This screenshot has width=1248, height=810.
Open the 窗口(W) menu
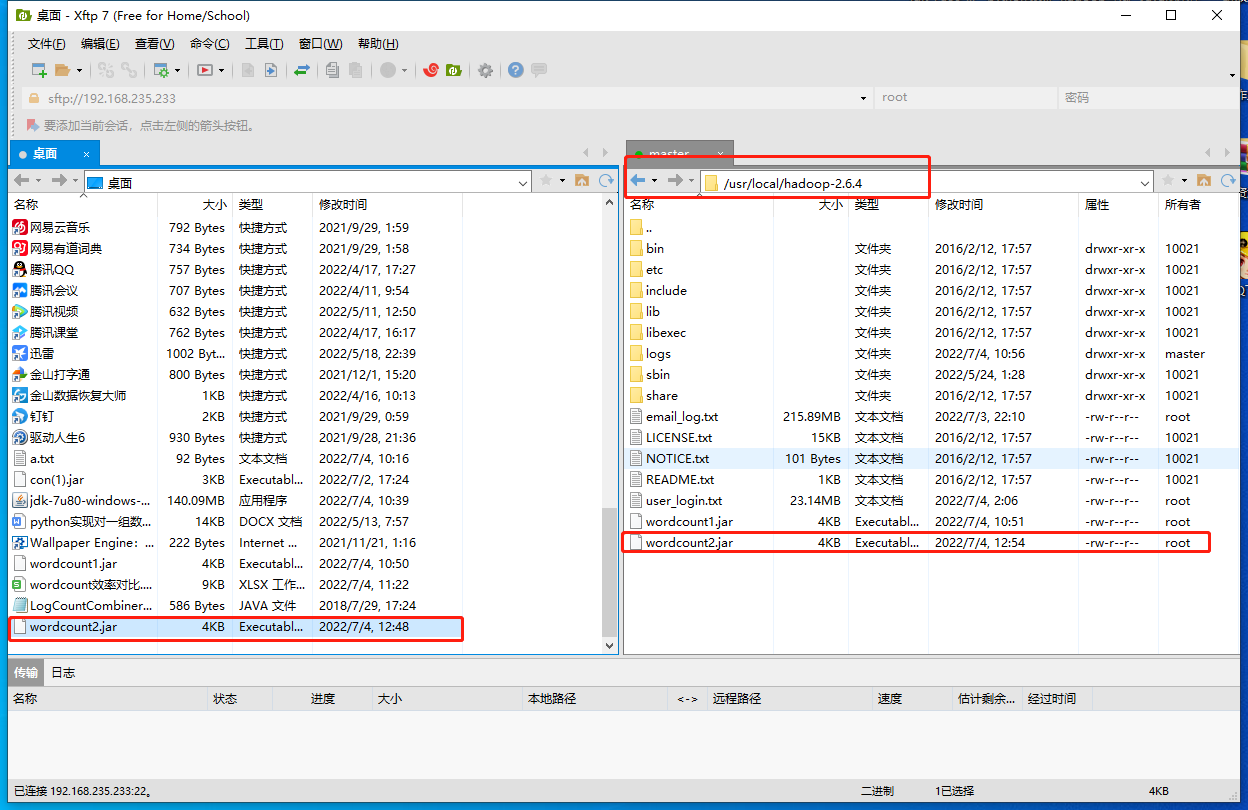[x=320, y=44]
